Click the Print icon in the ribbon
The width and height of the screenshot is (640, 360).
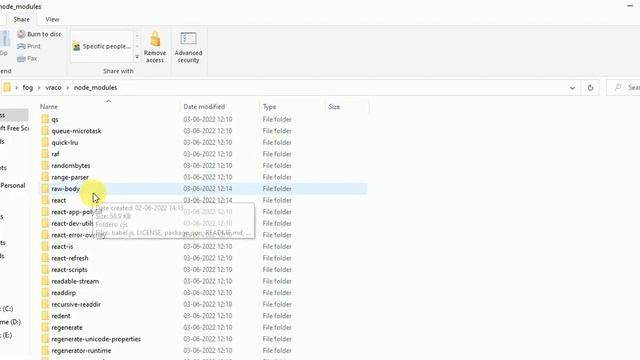click(x=21, y=47)
